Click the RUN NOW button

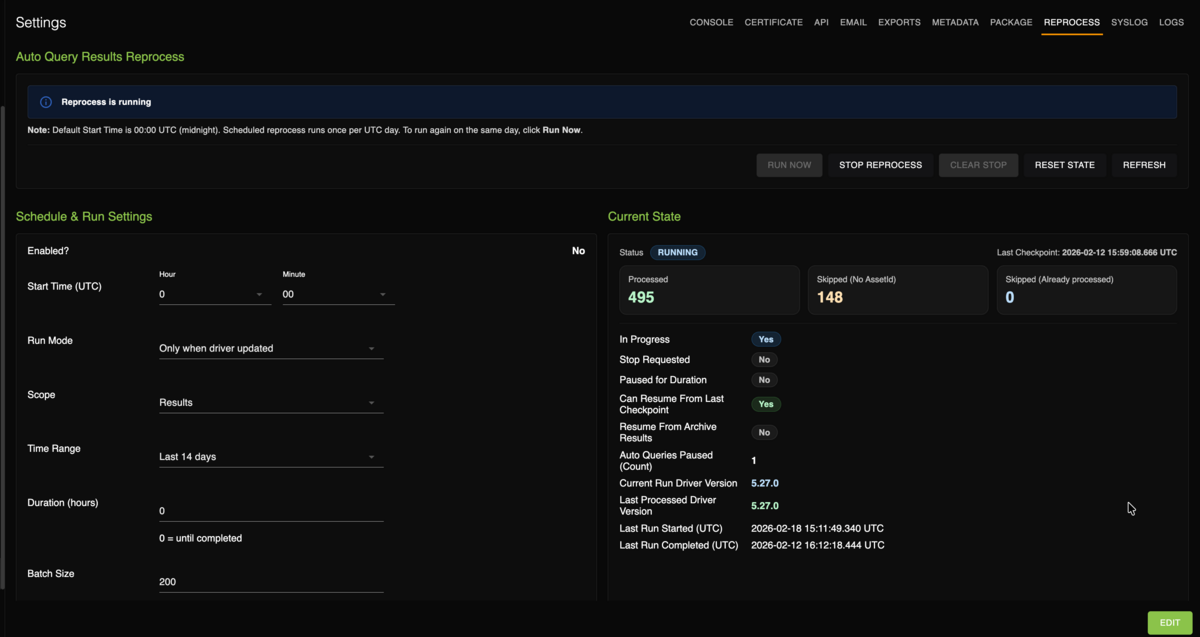click(x=789, y=165)
